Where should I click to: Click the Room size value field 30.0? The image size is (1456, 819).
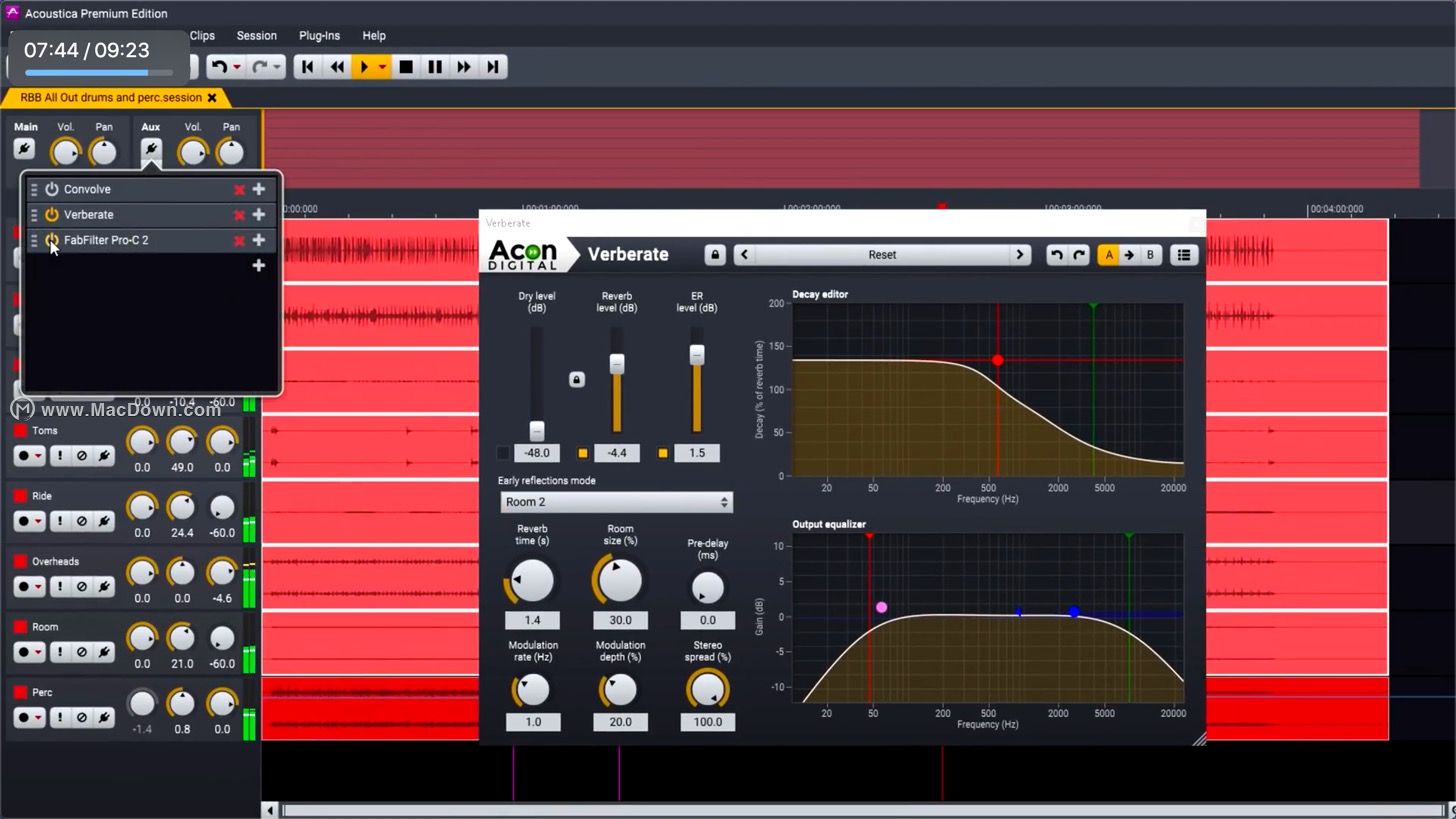tap(620, 620)
